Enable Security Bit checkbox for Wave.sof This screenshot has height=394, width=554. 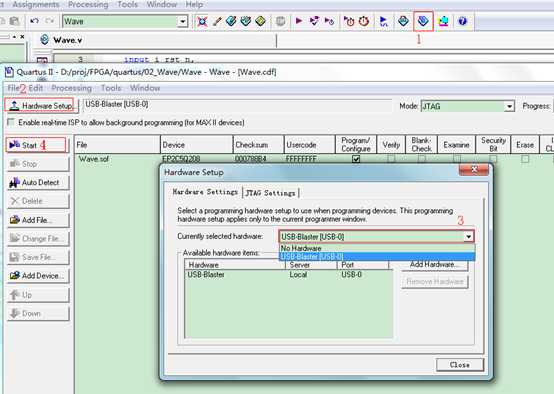click(x=493, y=159)
